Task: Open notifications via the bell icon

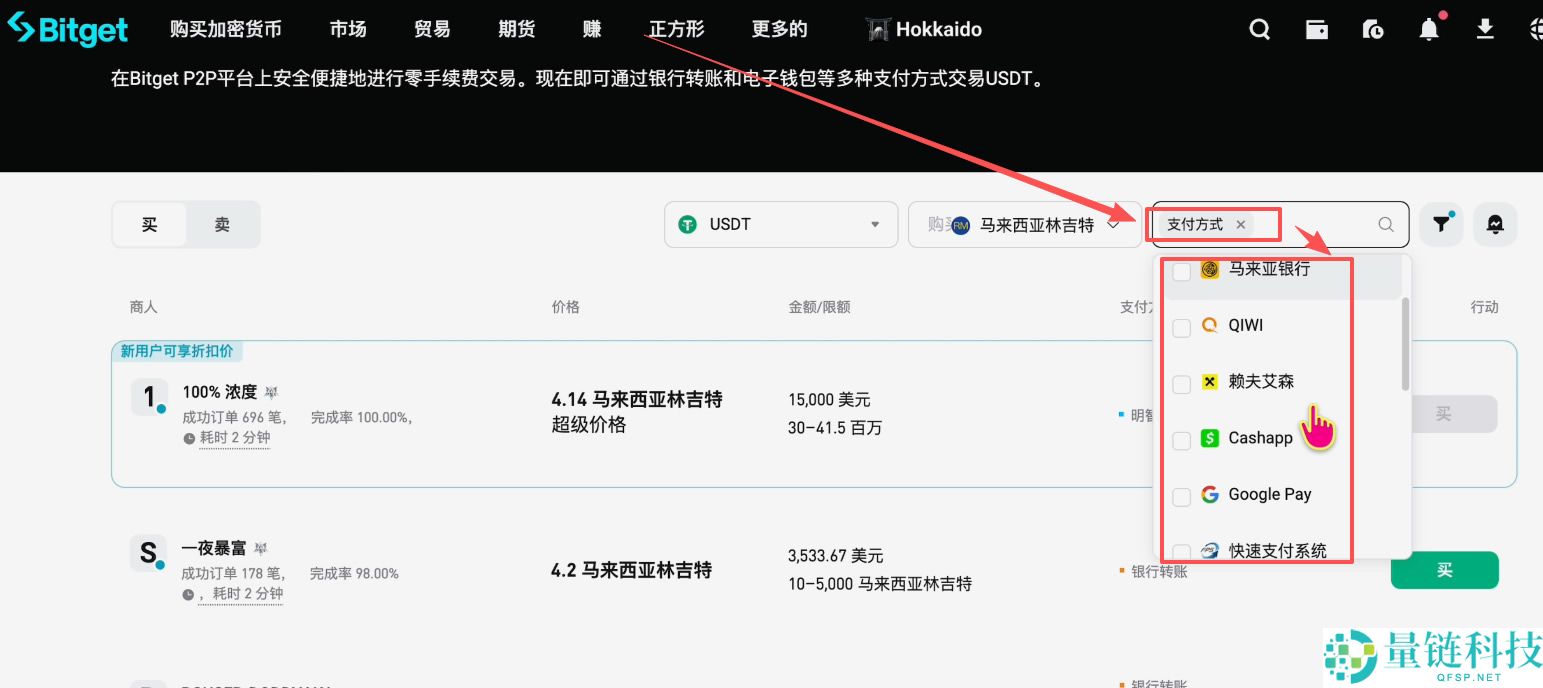Action: click(1429, 29)
